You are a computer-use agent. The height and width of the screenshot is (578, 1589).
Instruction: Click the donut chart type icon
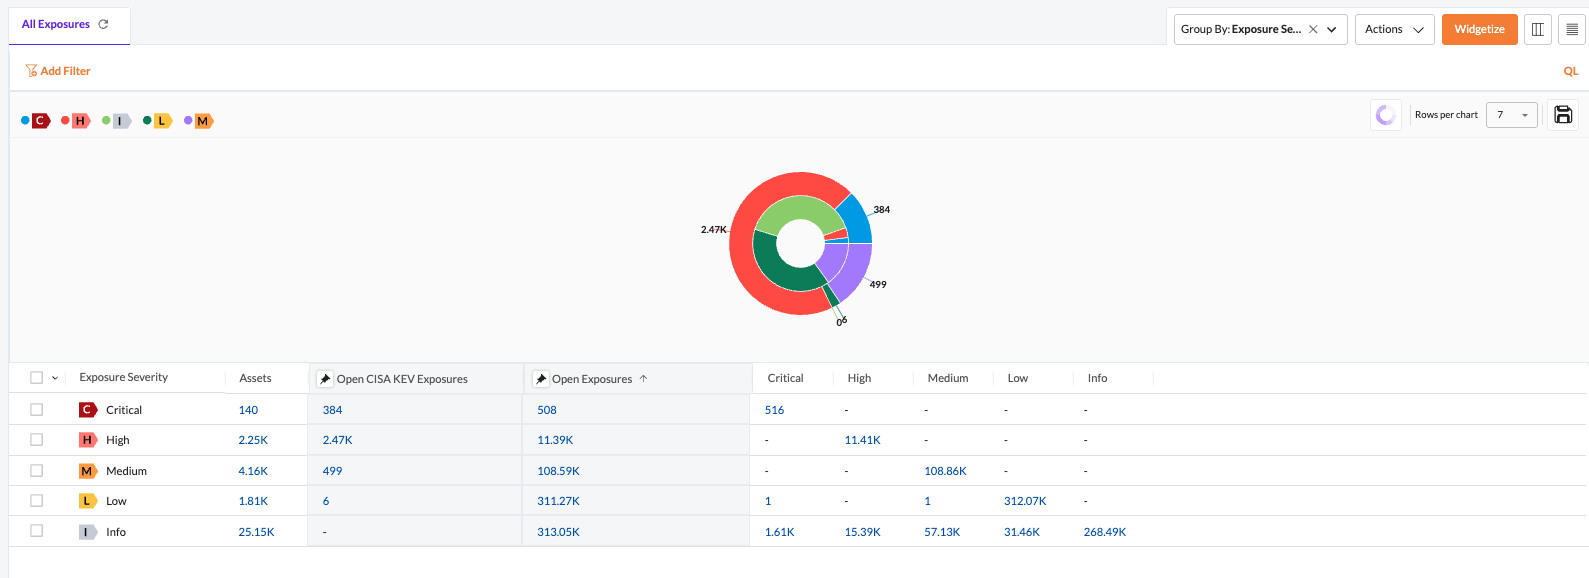coord(1386,115)
